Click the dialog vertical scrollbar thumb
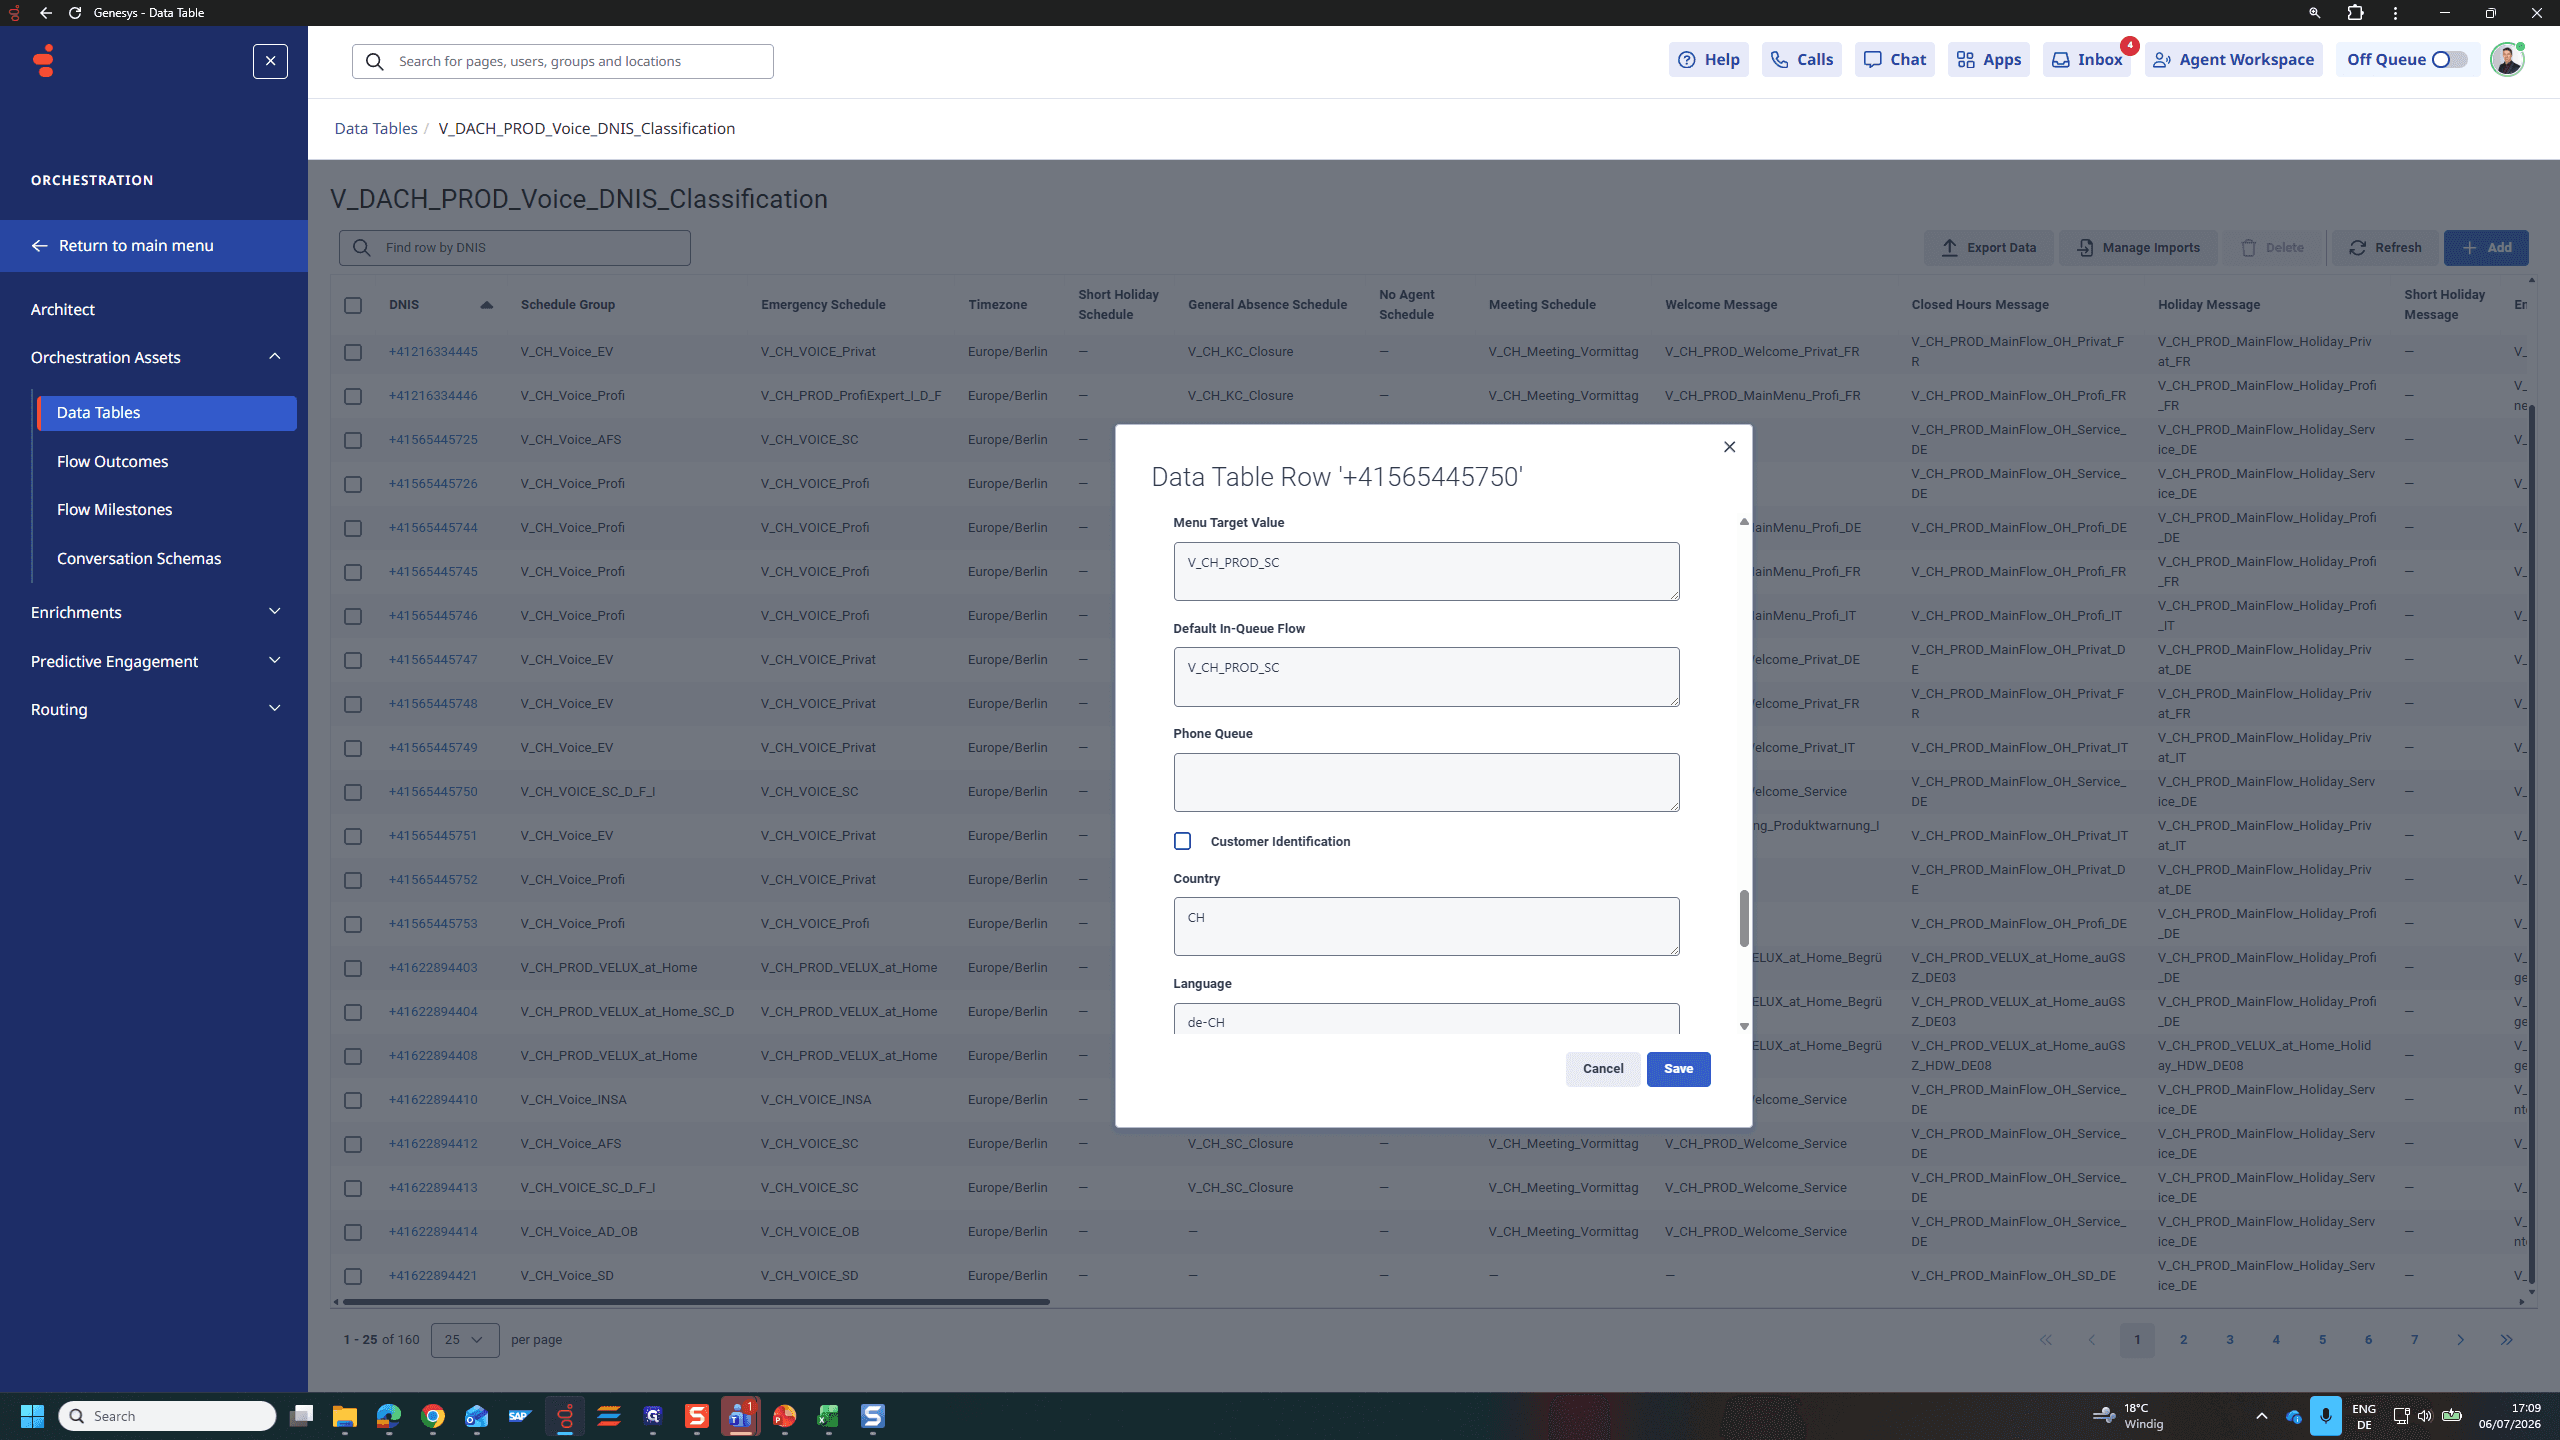 tap(1744, 918)
